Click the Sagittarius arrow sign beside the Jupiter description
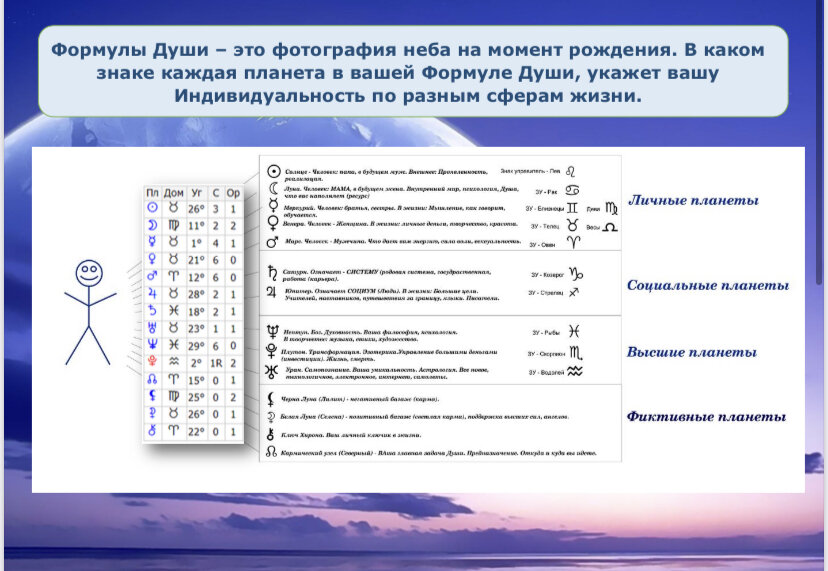This screenshot has width=828, height=571. pyautogui.click(x=574, y=292)
